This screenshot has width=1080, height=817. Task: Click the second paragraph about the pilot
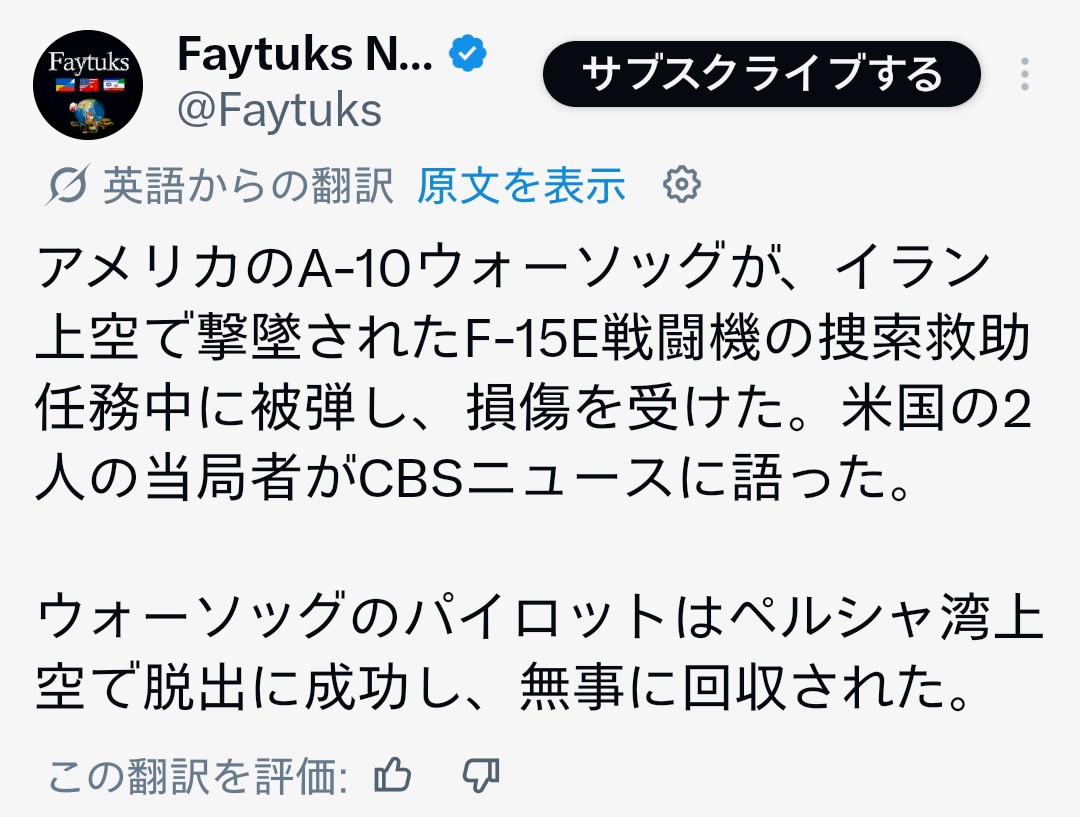tap(530, 649)
